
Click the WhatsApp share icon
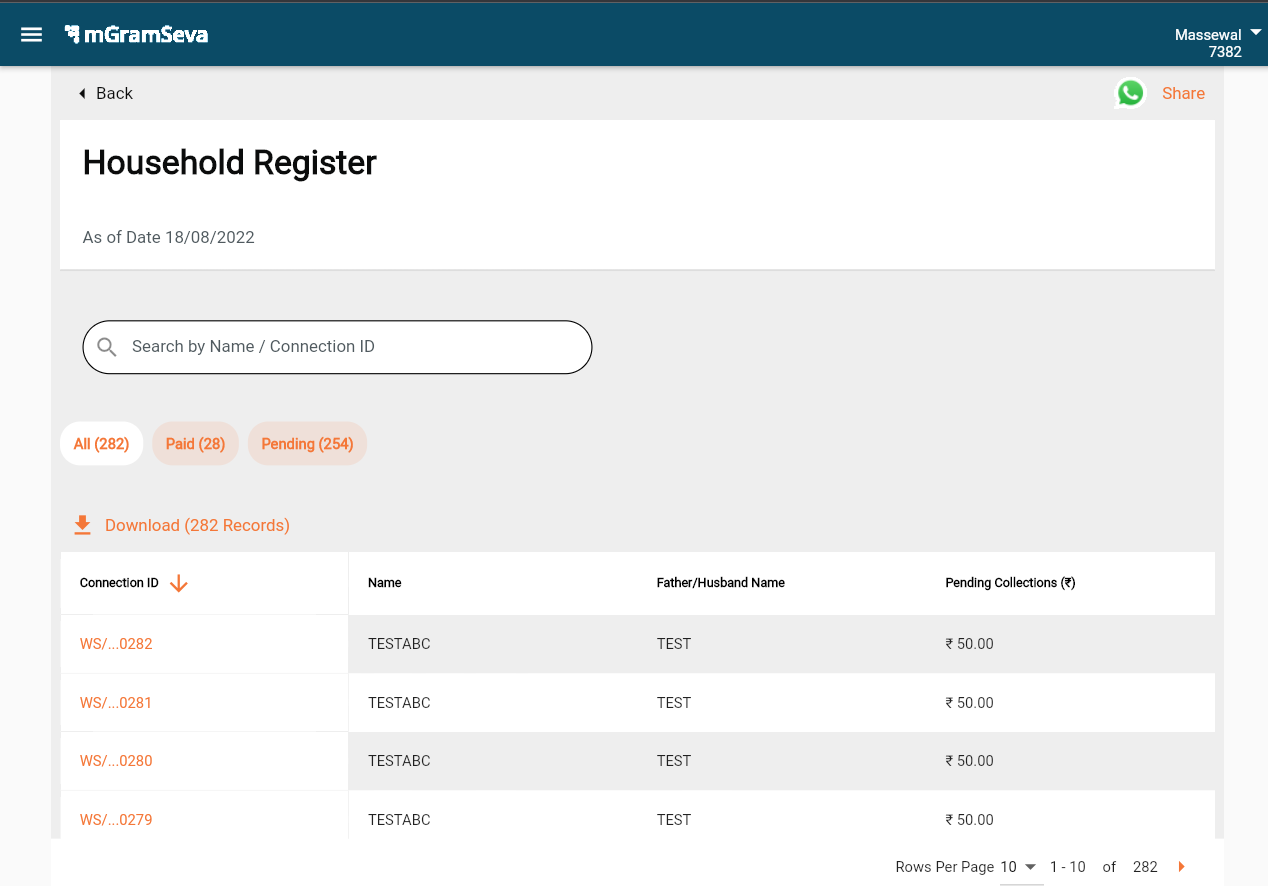[x=1130, y=93]
